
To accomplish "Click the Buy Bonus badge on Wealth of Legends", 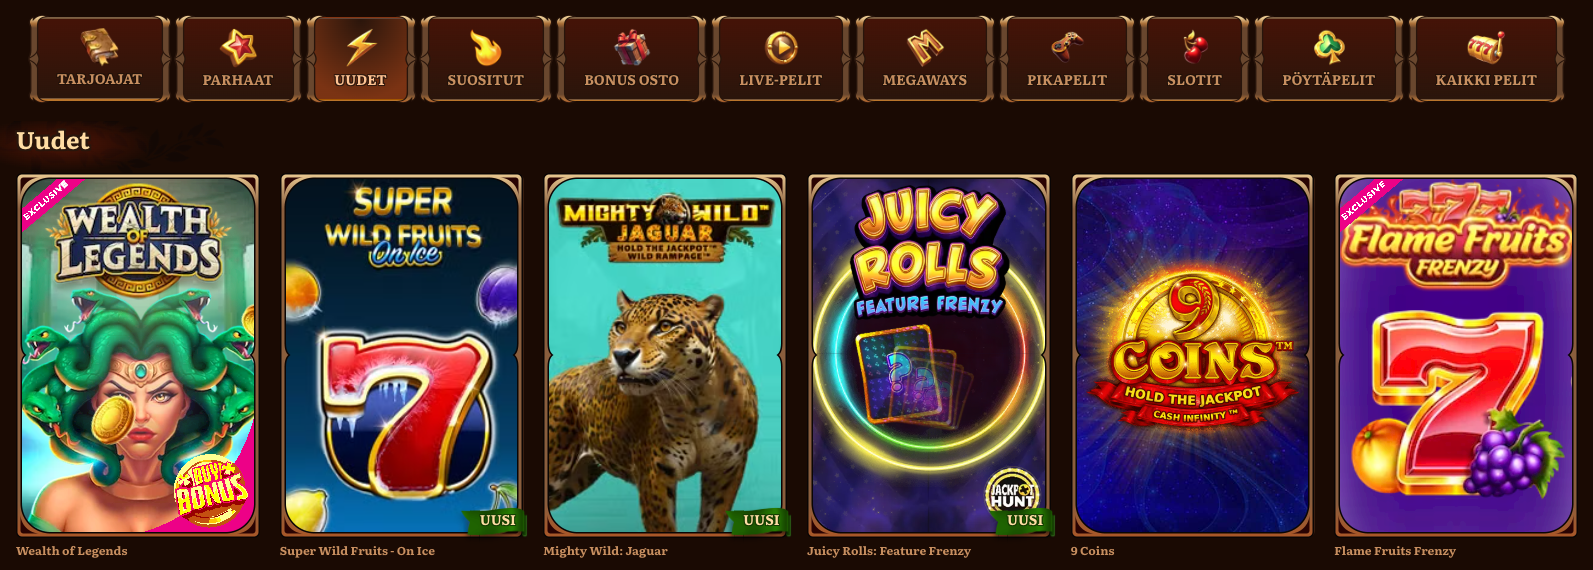I will 210,489.
